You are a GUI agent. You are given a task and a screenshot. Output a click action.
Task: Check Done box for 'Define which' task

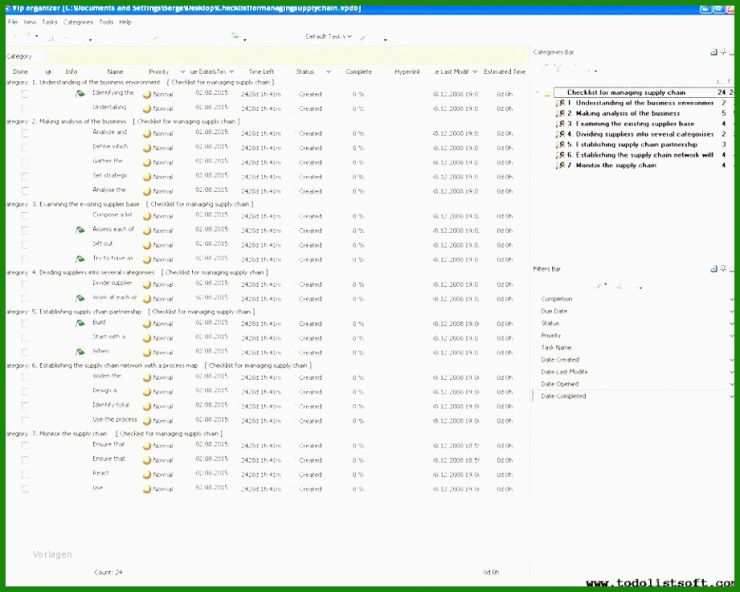coord(25,148)
